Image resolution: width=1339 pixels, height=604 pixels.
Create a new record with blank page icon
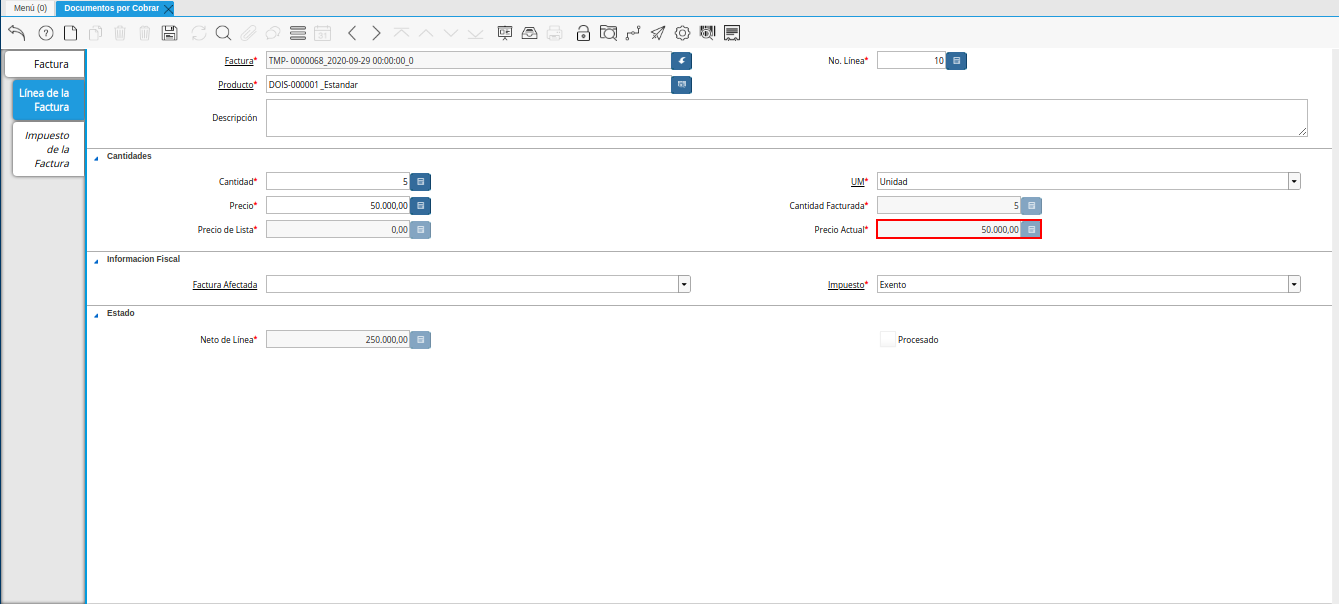[70, 33]
